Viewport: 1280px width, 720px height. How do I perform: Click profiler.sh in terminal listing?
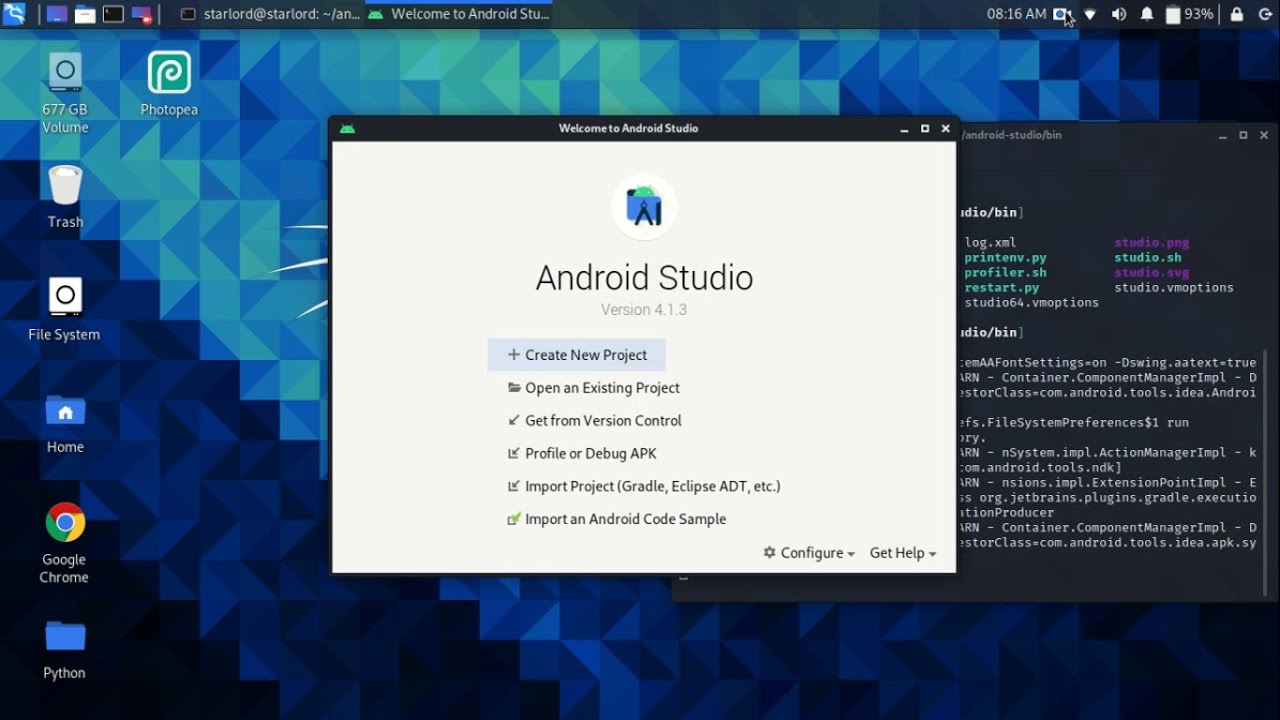point(1006,273)
